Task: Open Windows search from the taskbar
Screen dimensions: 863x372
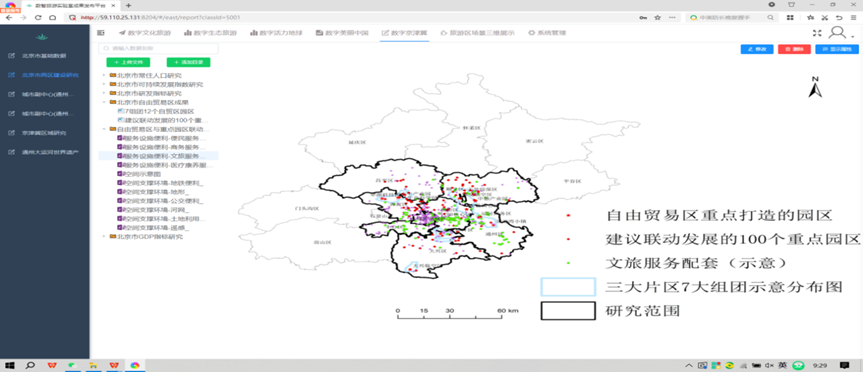Action: (x=30, y=365)
